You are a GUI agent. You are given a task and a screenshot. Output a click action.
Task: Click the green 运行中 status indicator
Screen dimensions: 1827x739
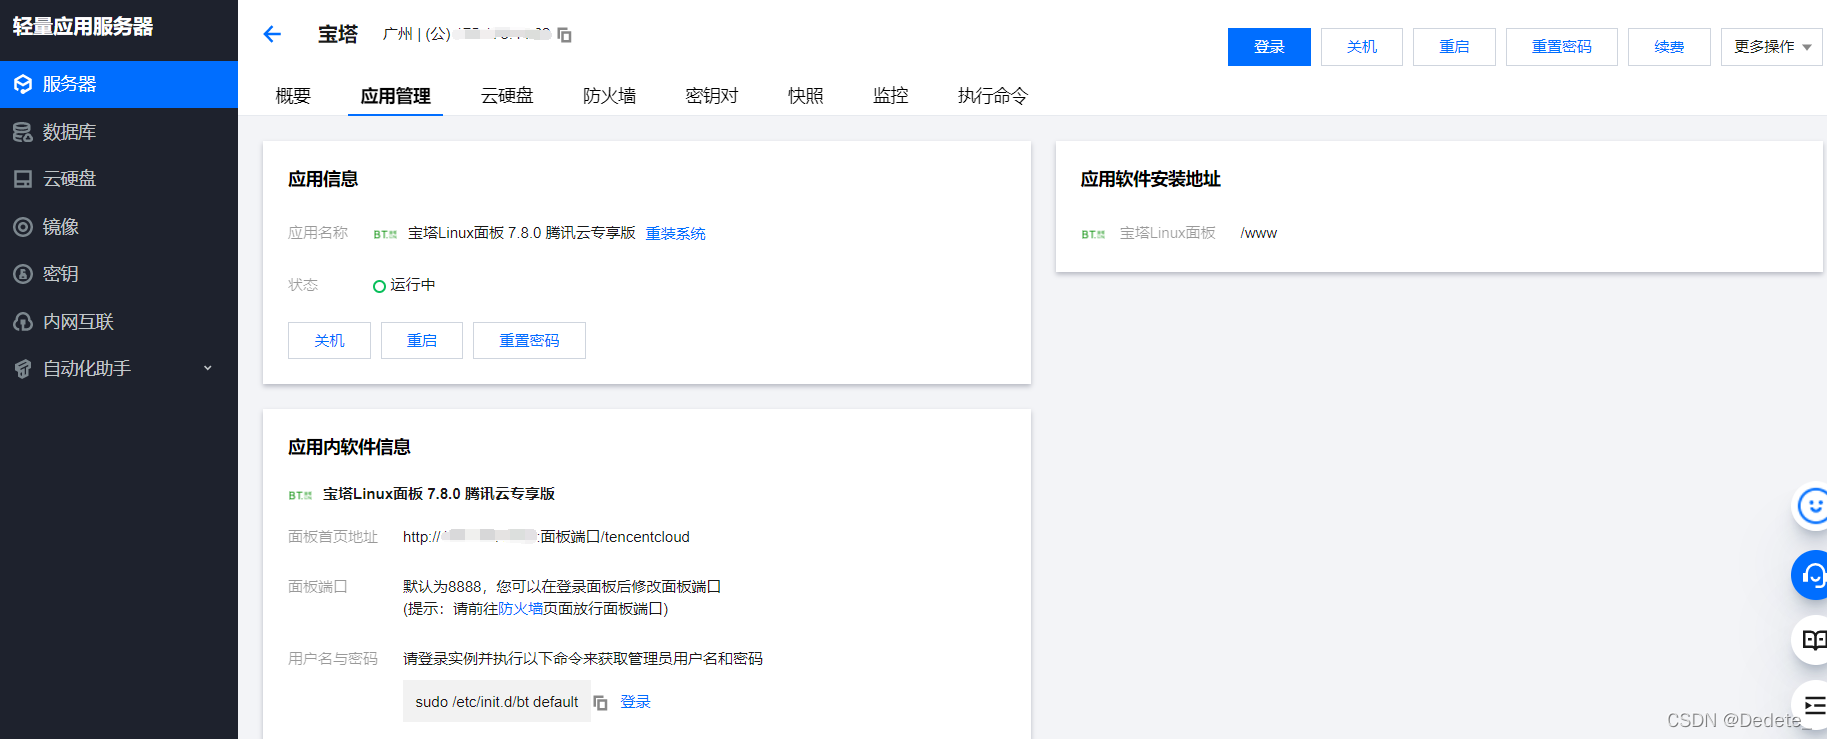pos(379,286)
